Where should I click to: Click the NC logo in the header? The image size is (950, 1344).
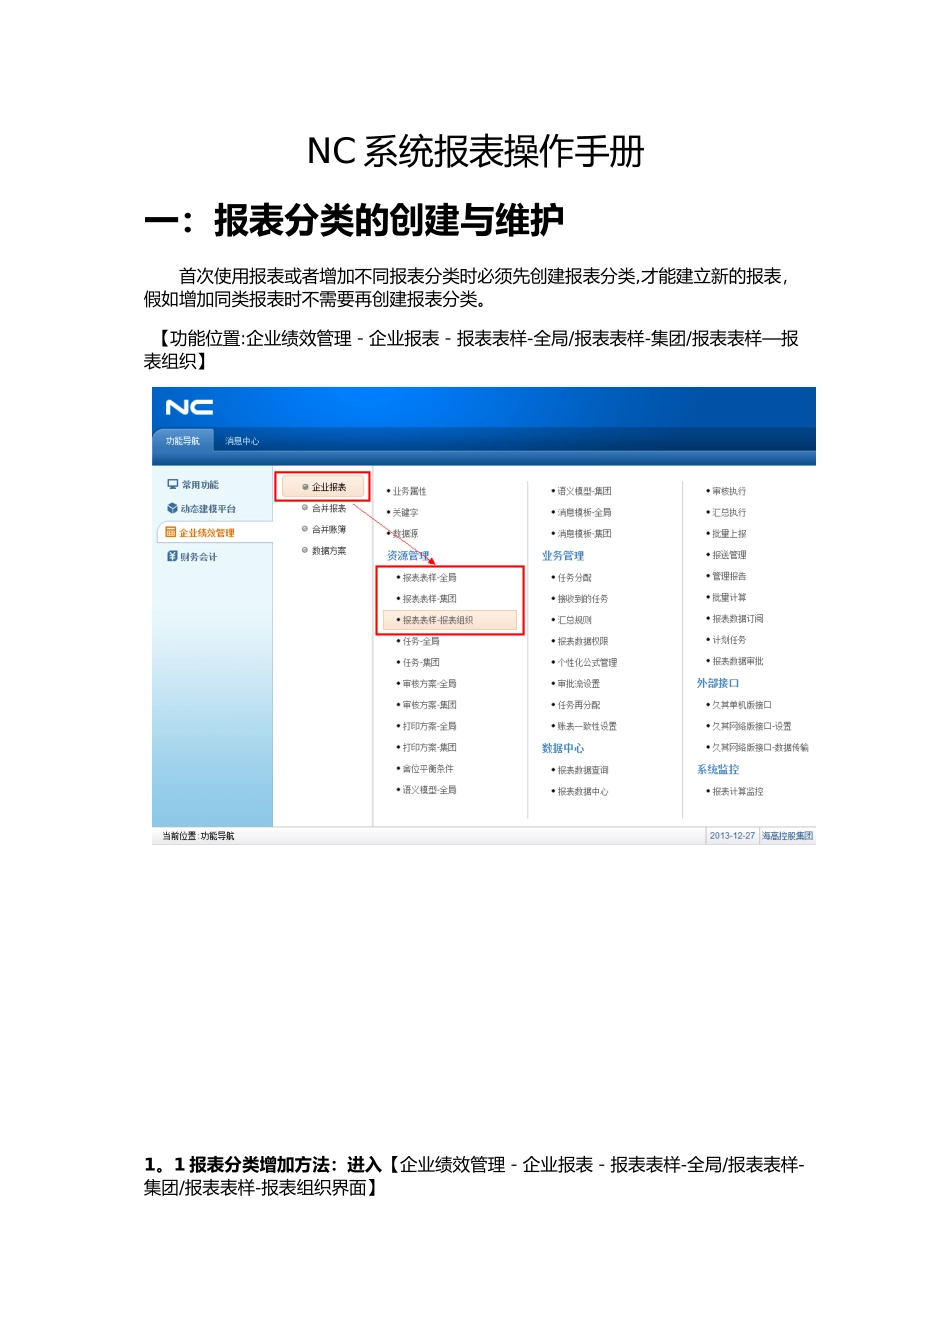[x=189, y=407]
